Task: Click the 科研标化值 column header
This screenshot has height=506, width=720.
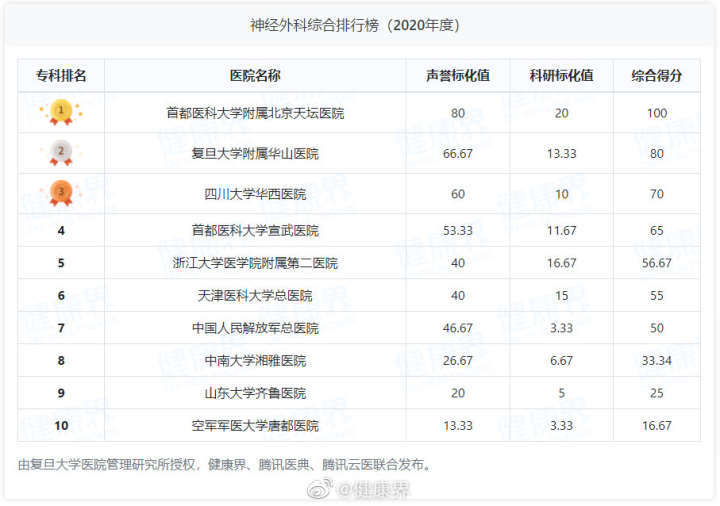Action: 561,75
